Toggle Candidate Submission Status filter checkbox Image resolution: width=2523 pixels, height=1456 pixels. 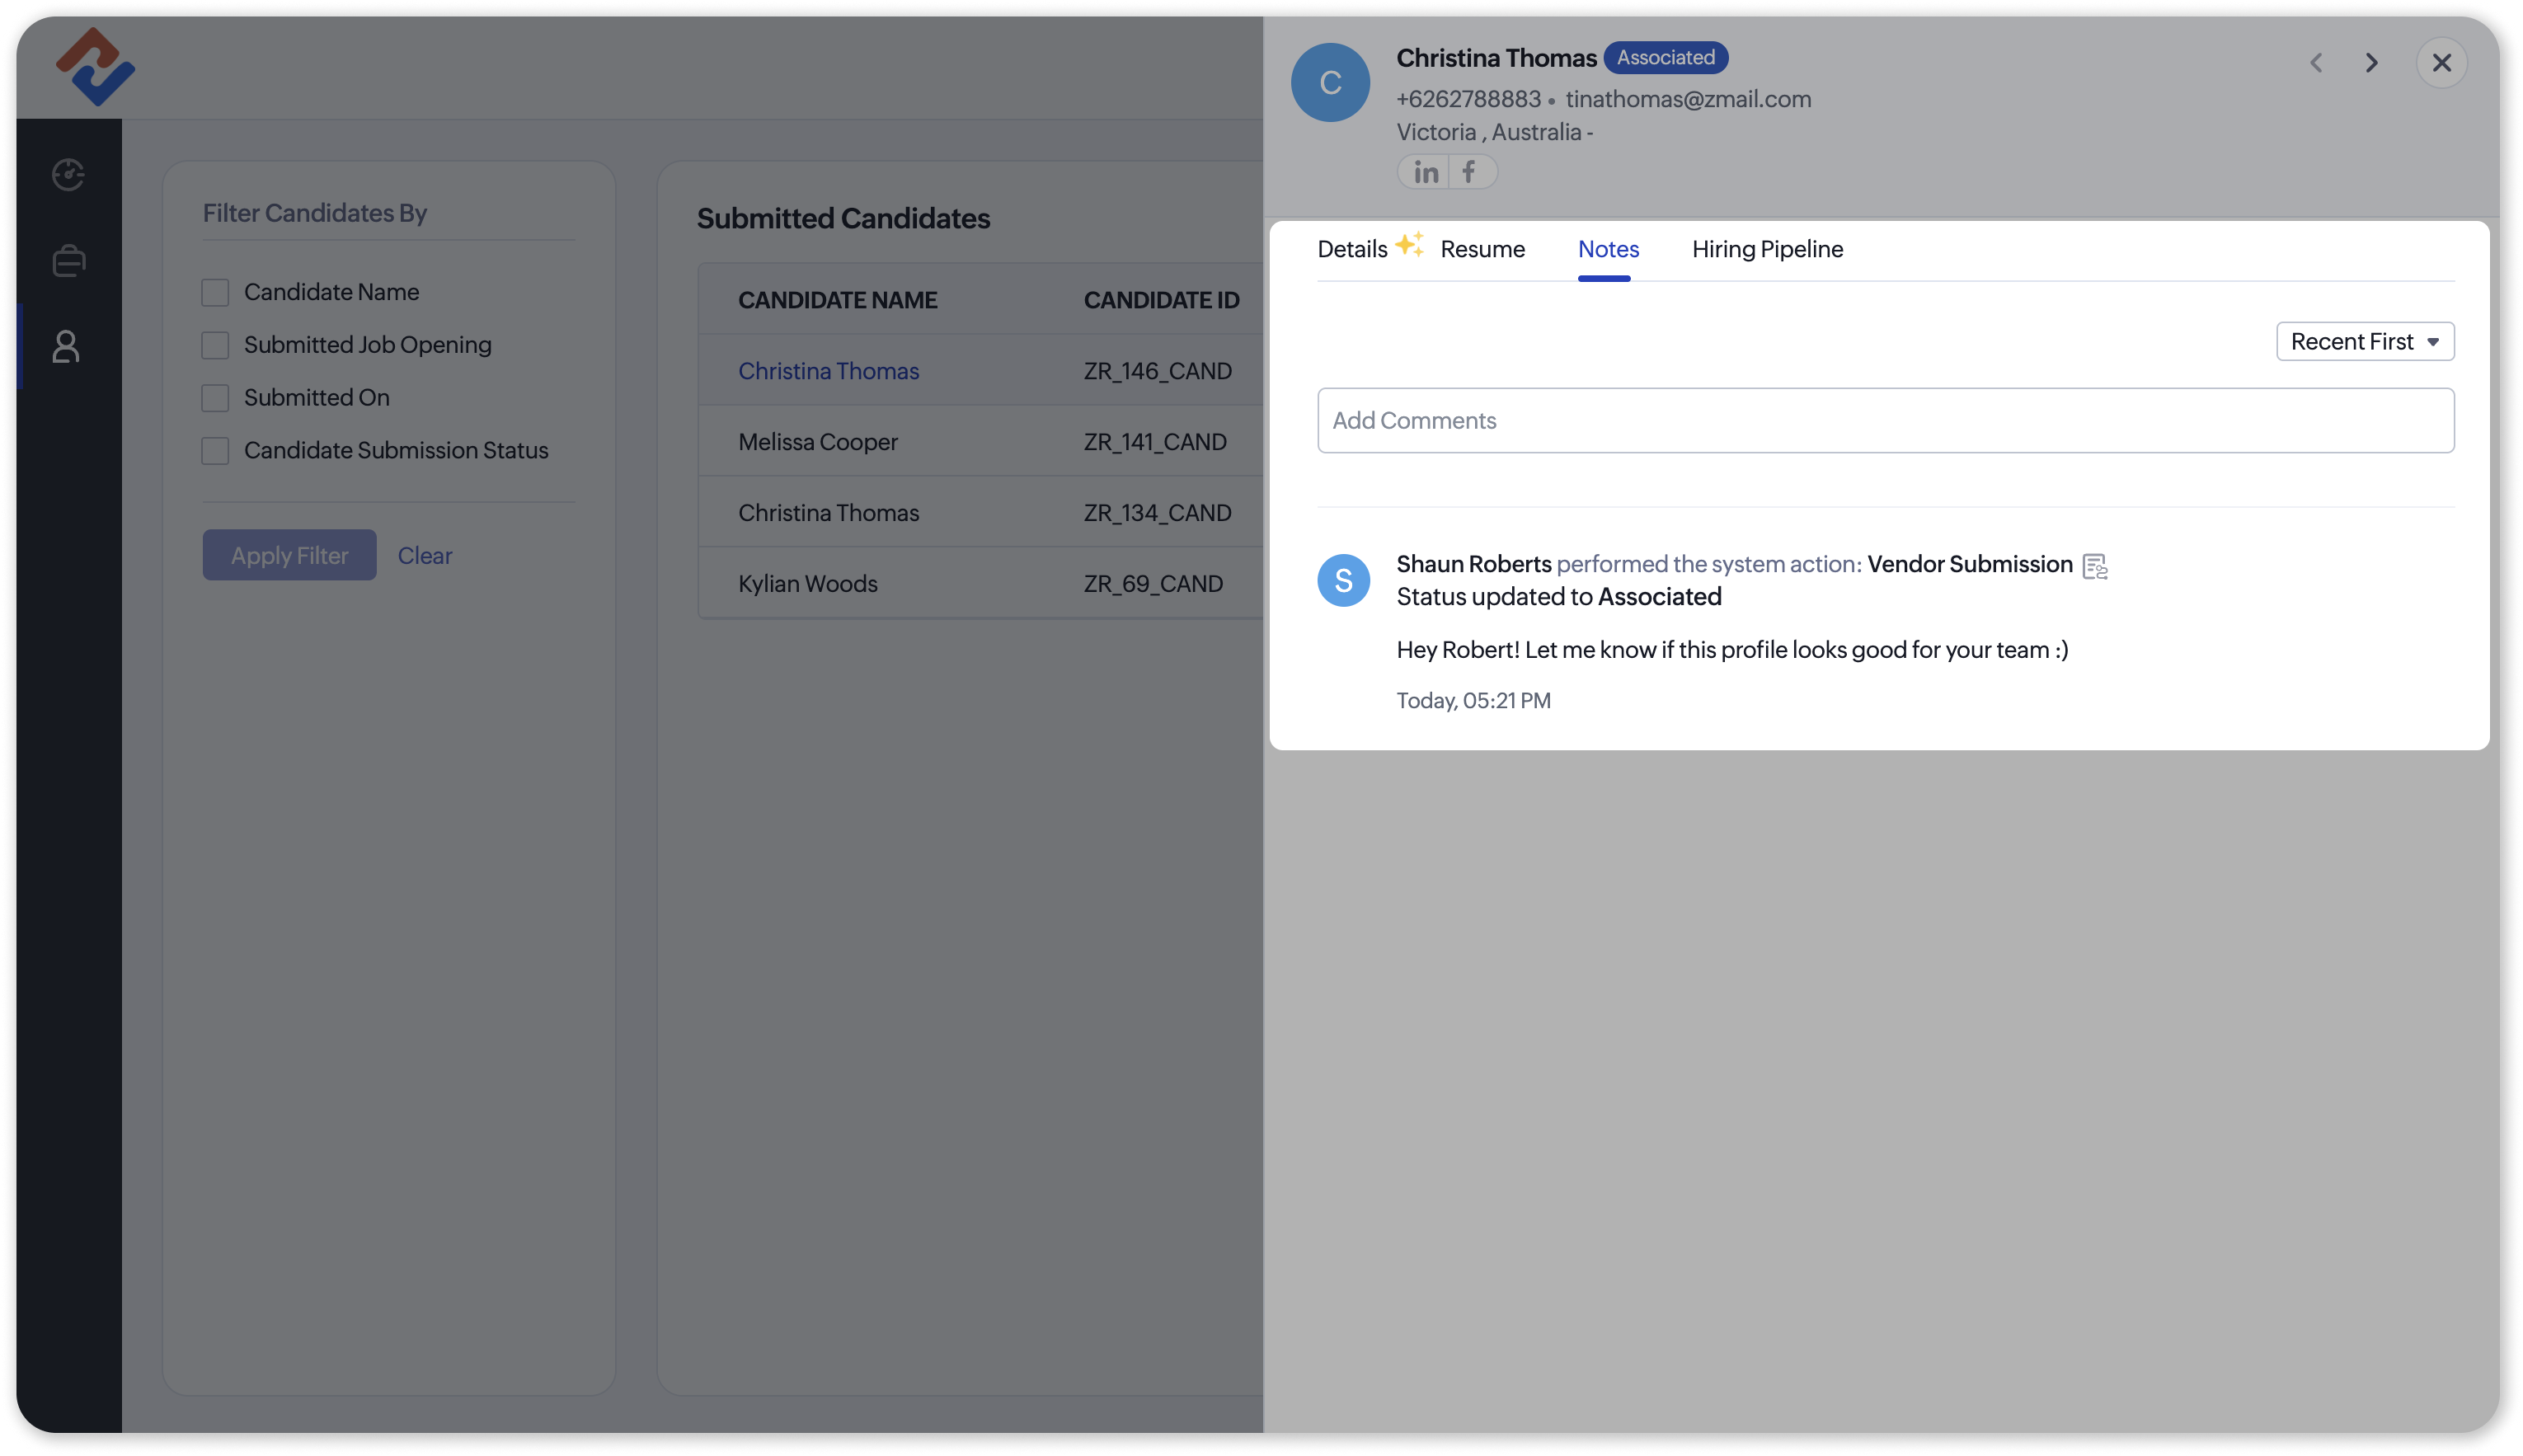pos(215,451)
